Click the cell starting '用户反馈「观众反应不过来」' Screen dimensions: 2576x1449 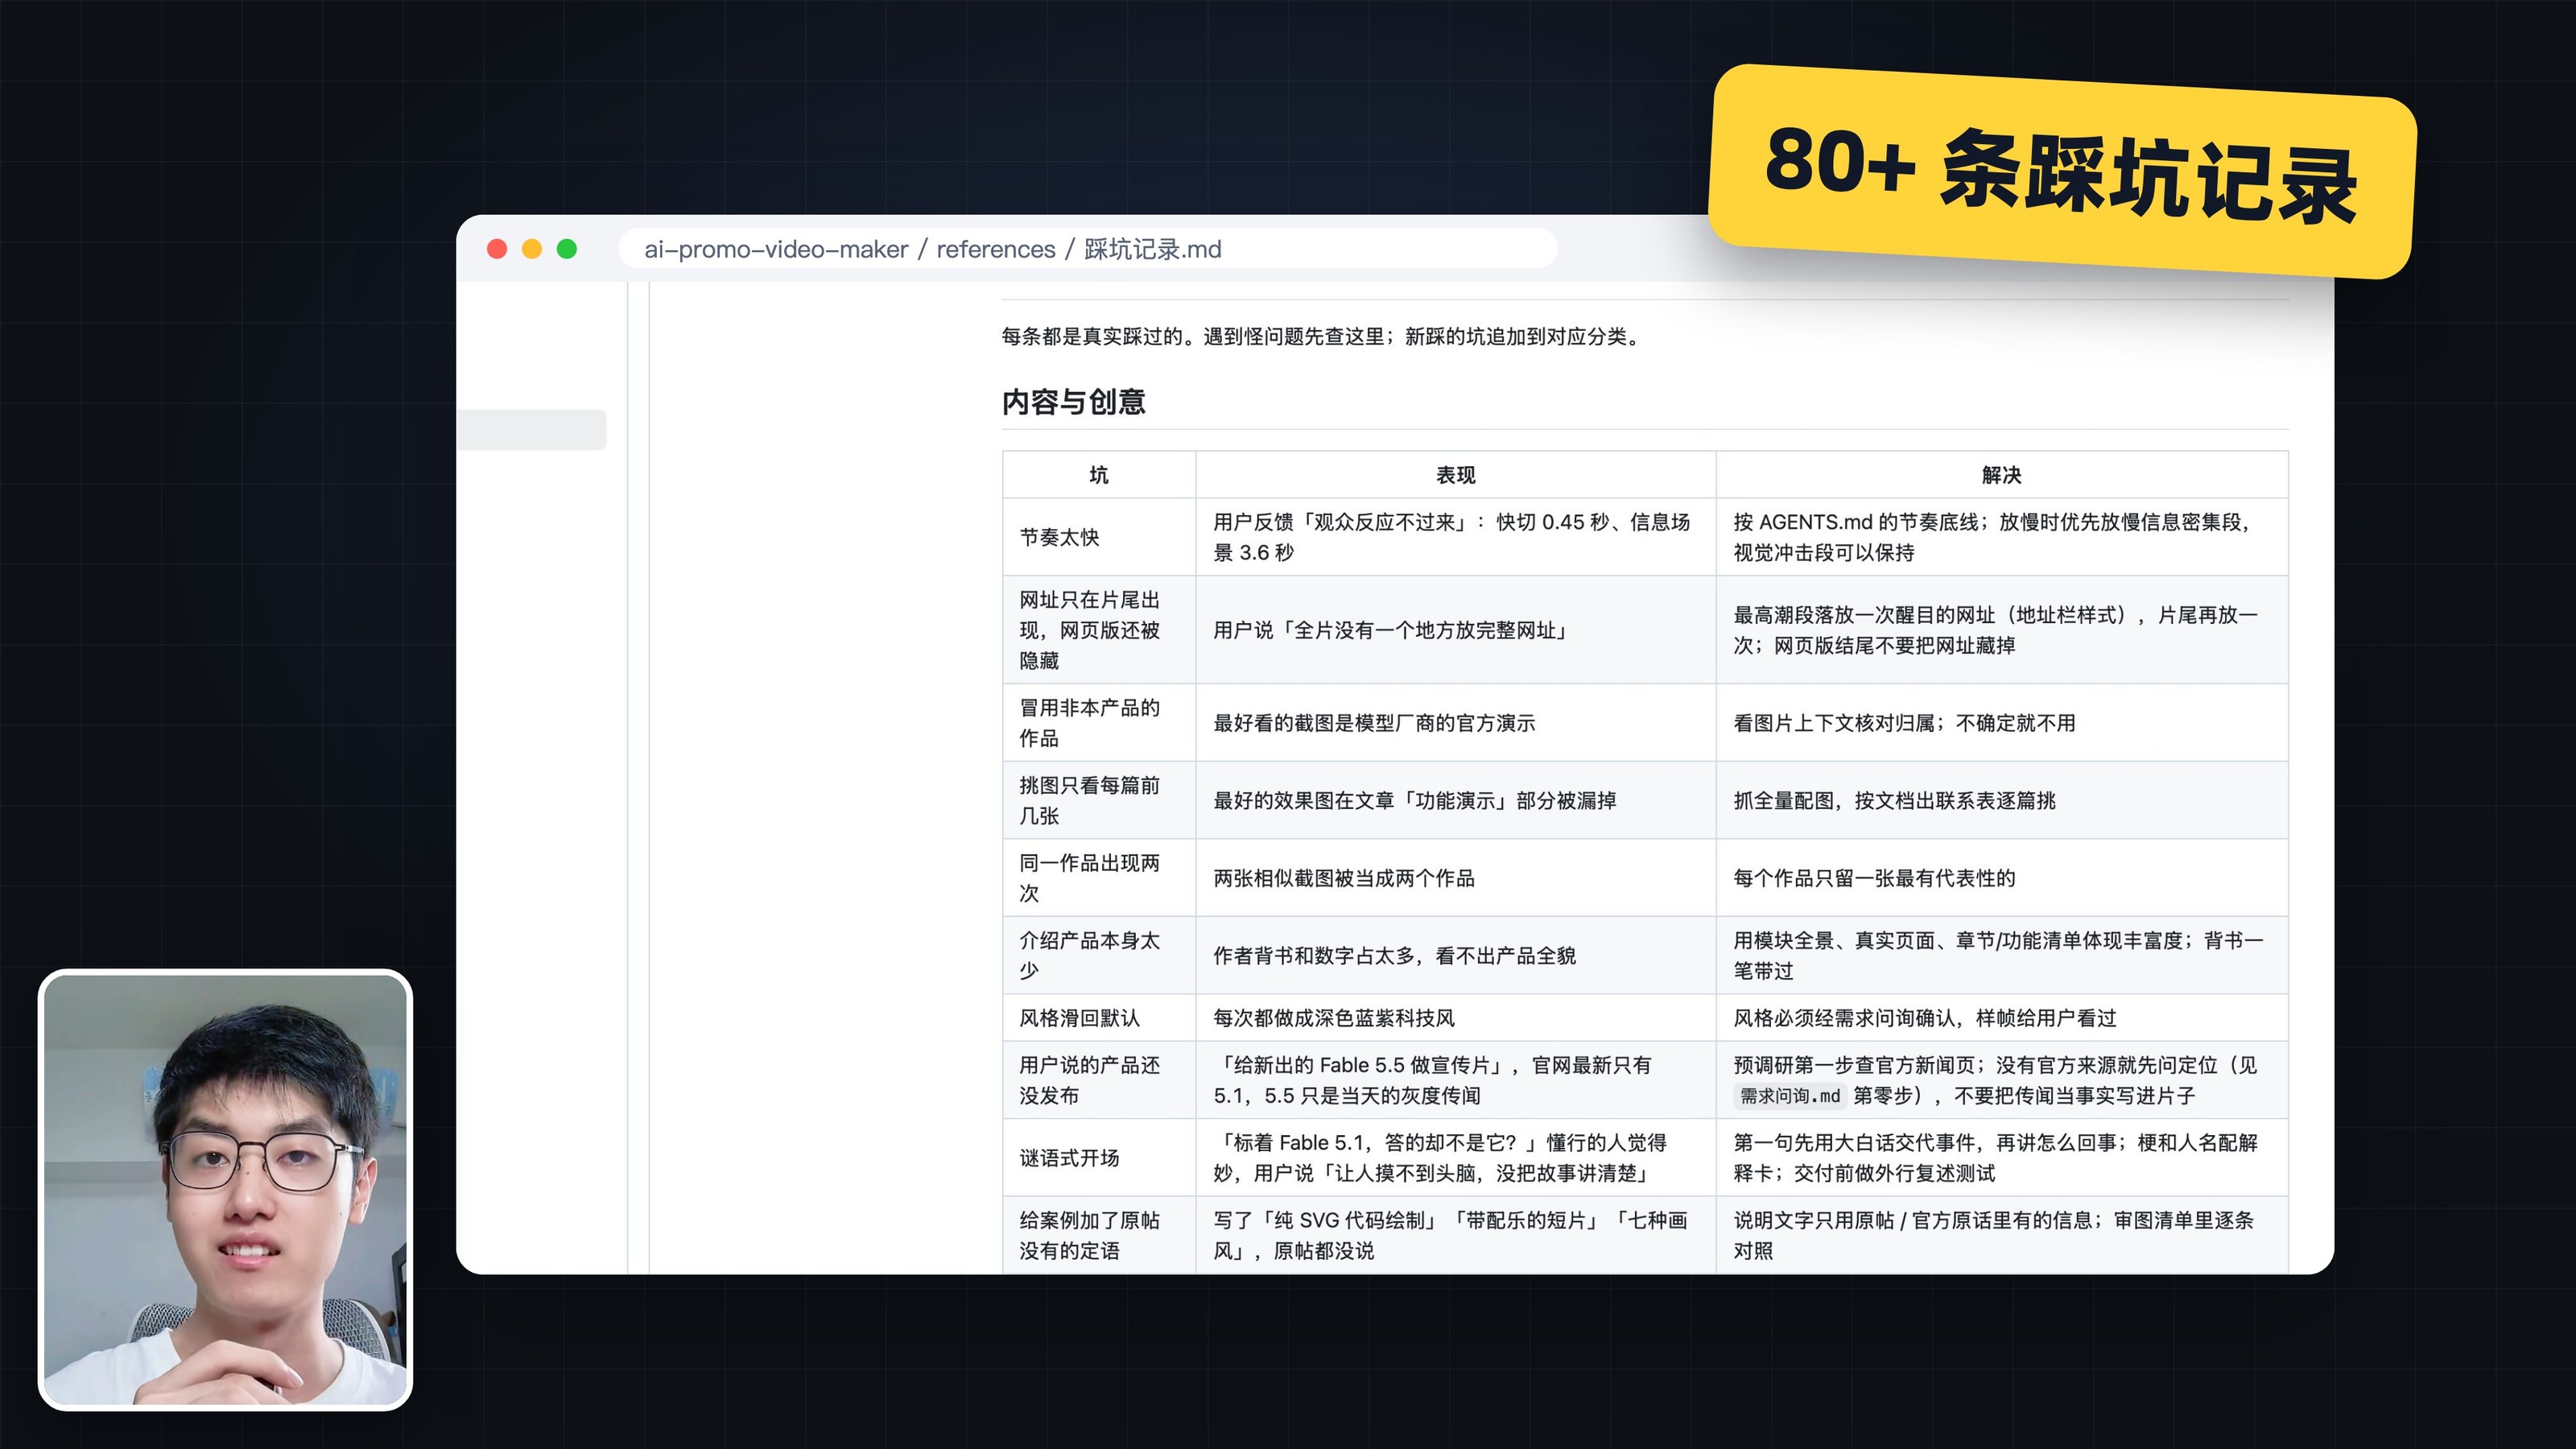pyautogui.click(x=1456, y=537)
